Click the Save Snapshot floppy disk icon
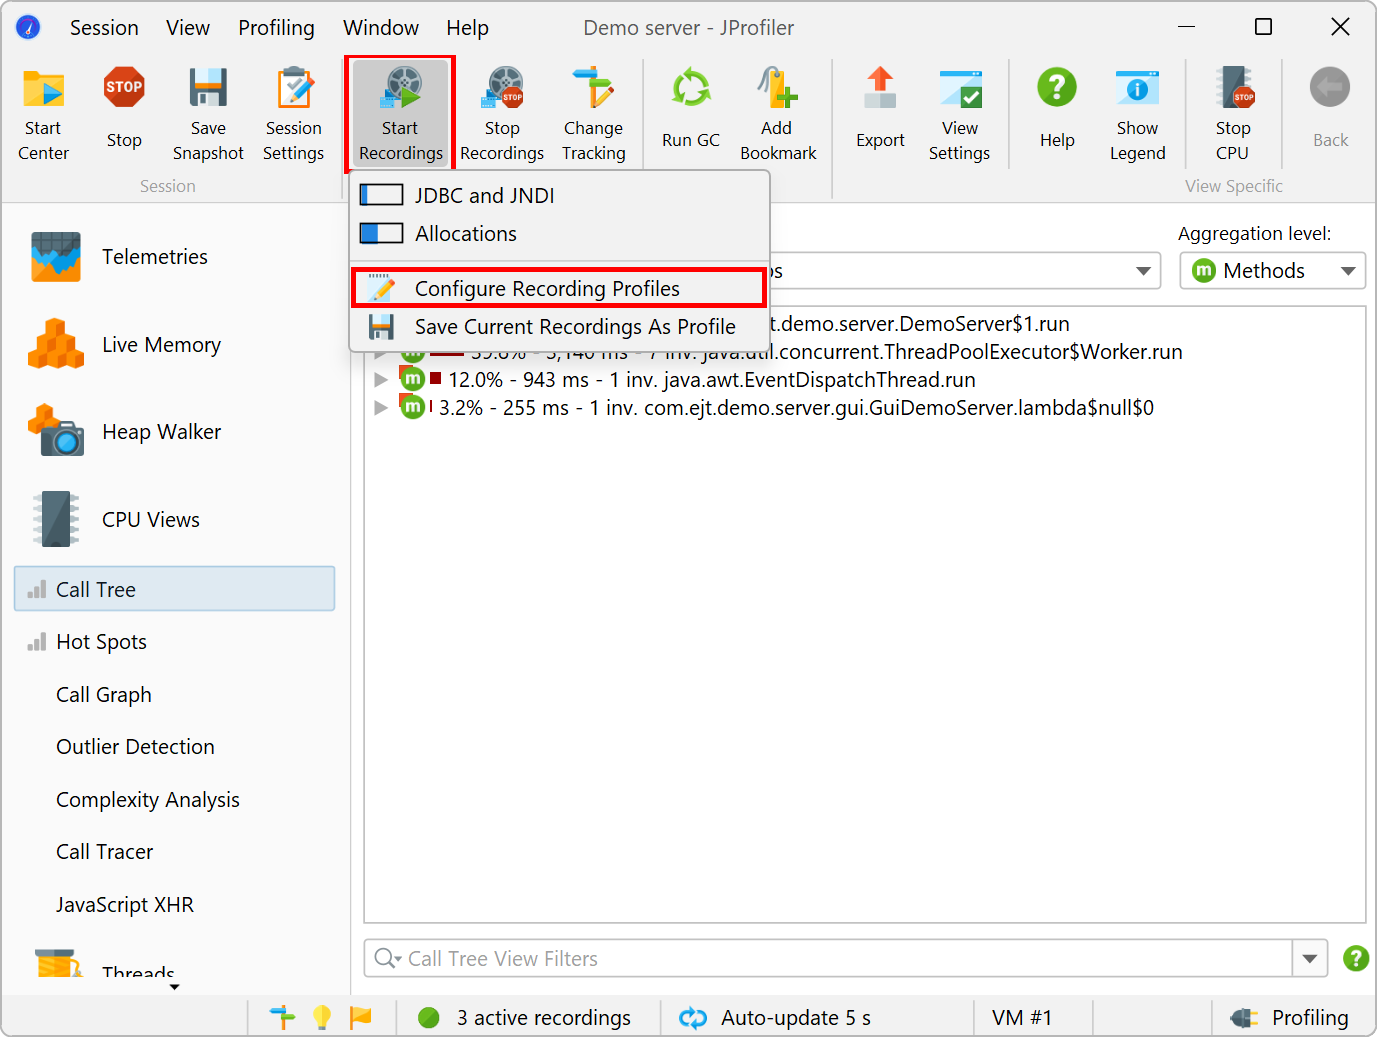 [208, 88]
